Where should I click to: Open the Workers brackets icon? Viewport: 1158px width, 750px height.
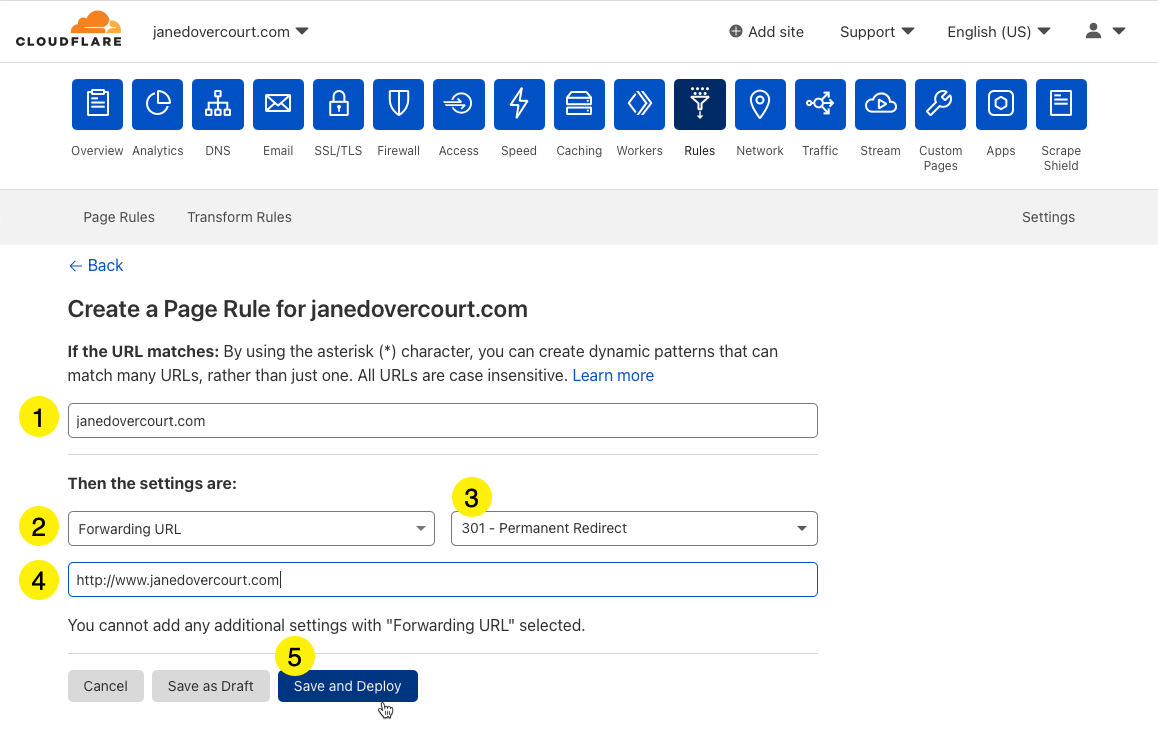(x=640, y=104)
